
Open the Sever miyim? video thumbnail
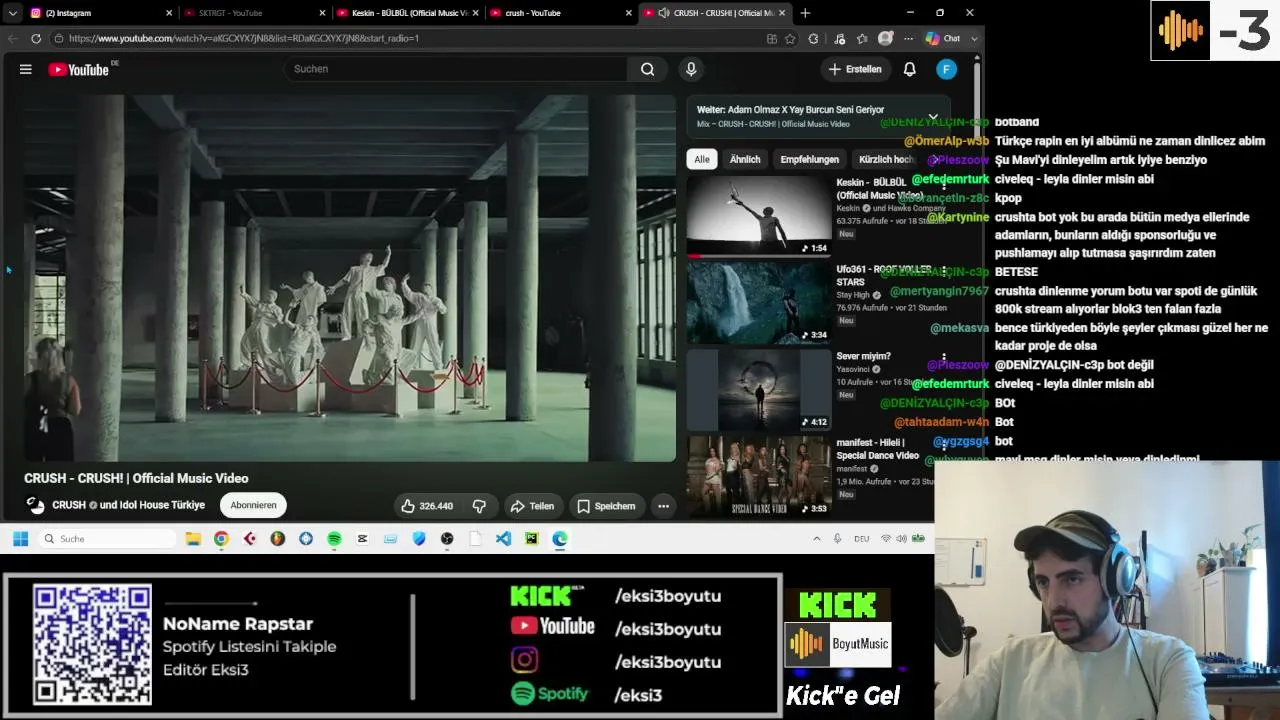point(759,389)
